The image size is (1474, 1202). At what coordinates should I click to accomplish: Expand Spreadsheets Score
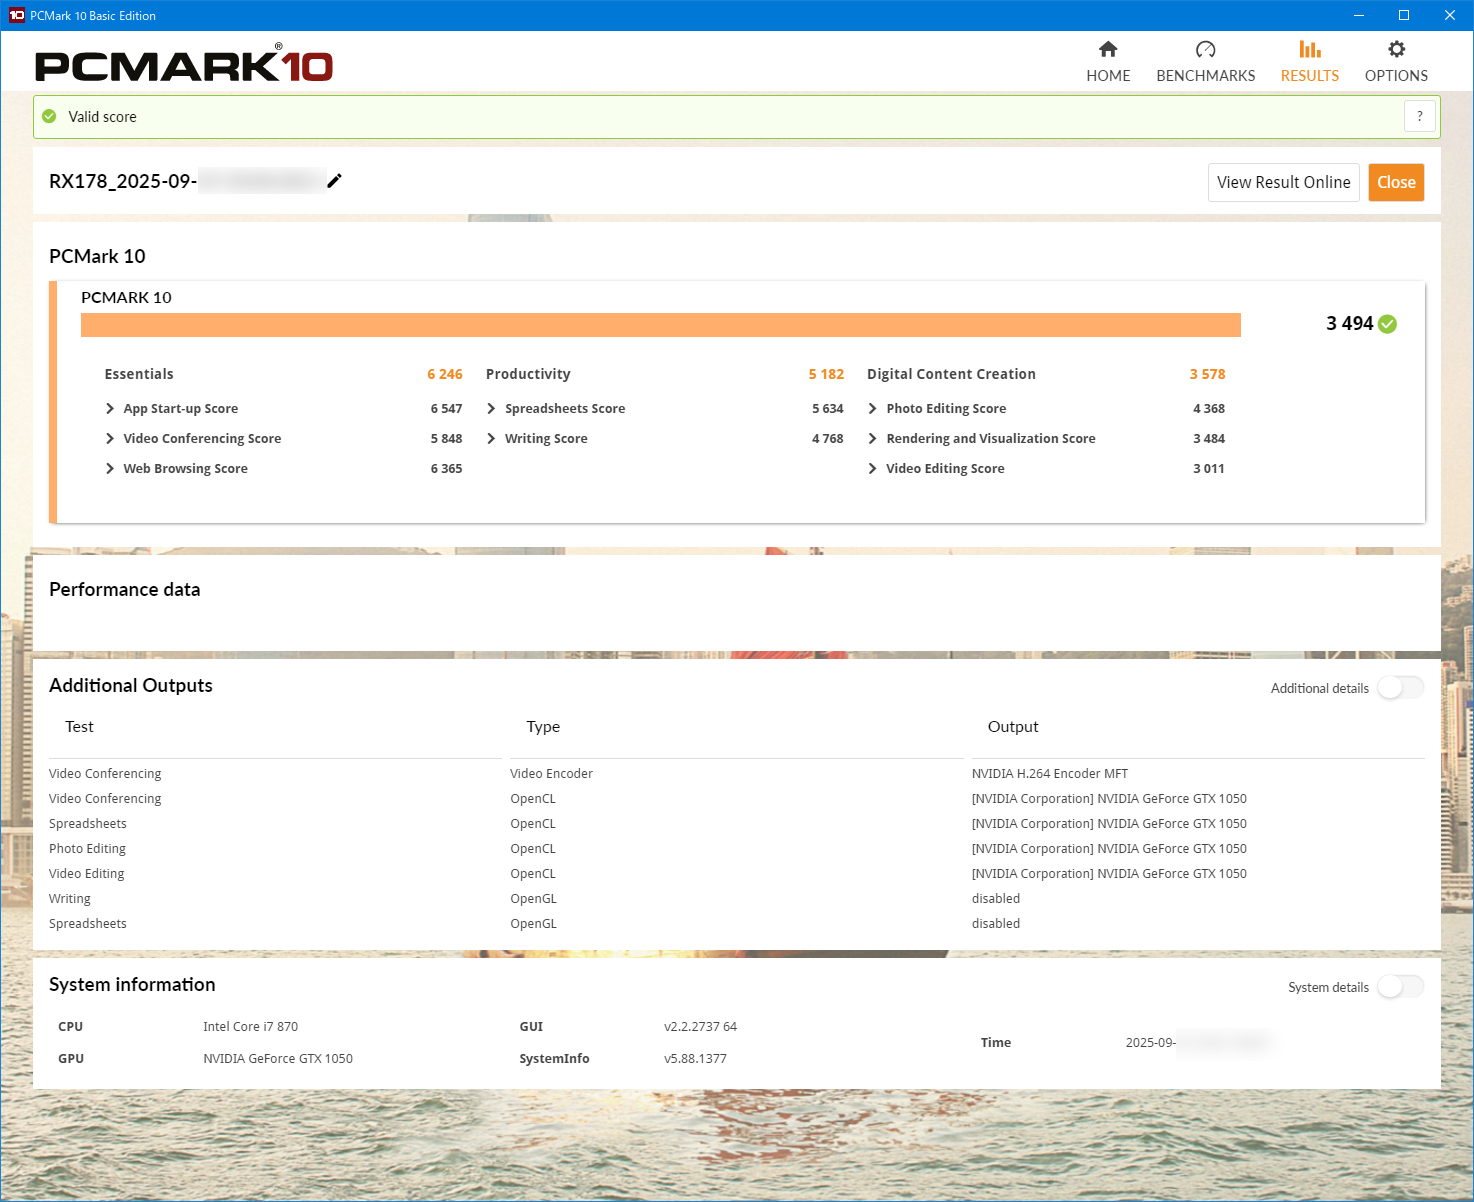(491, 408)
